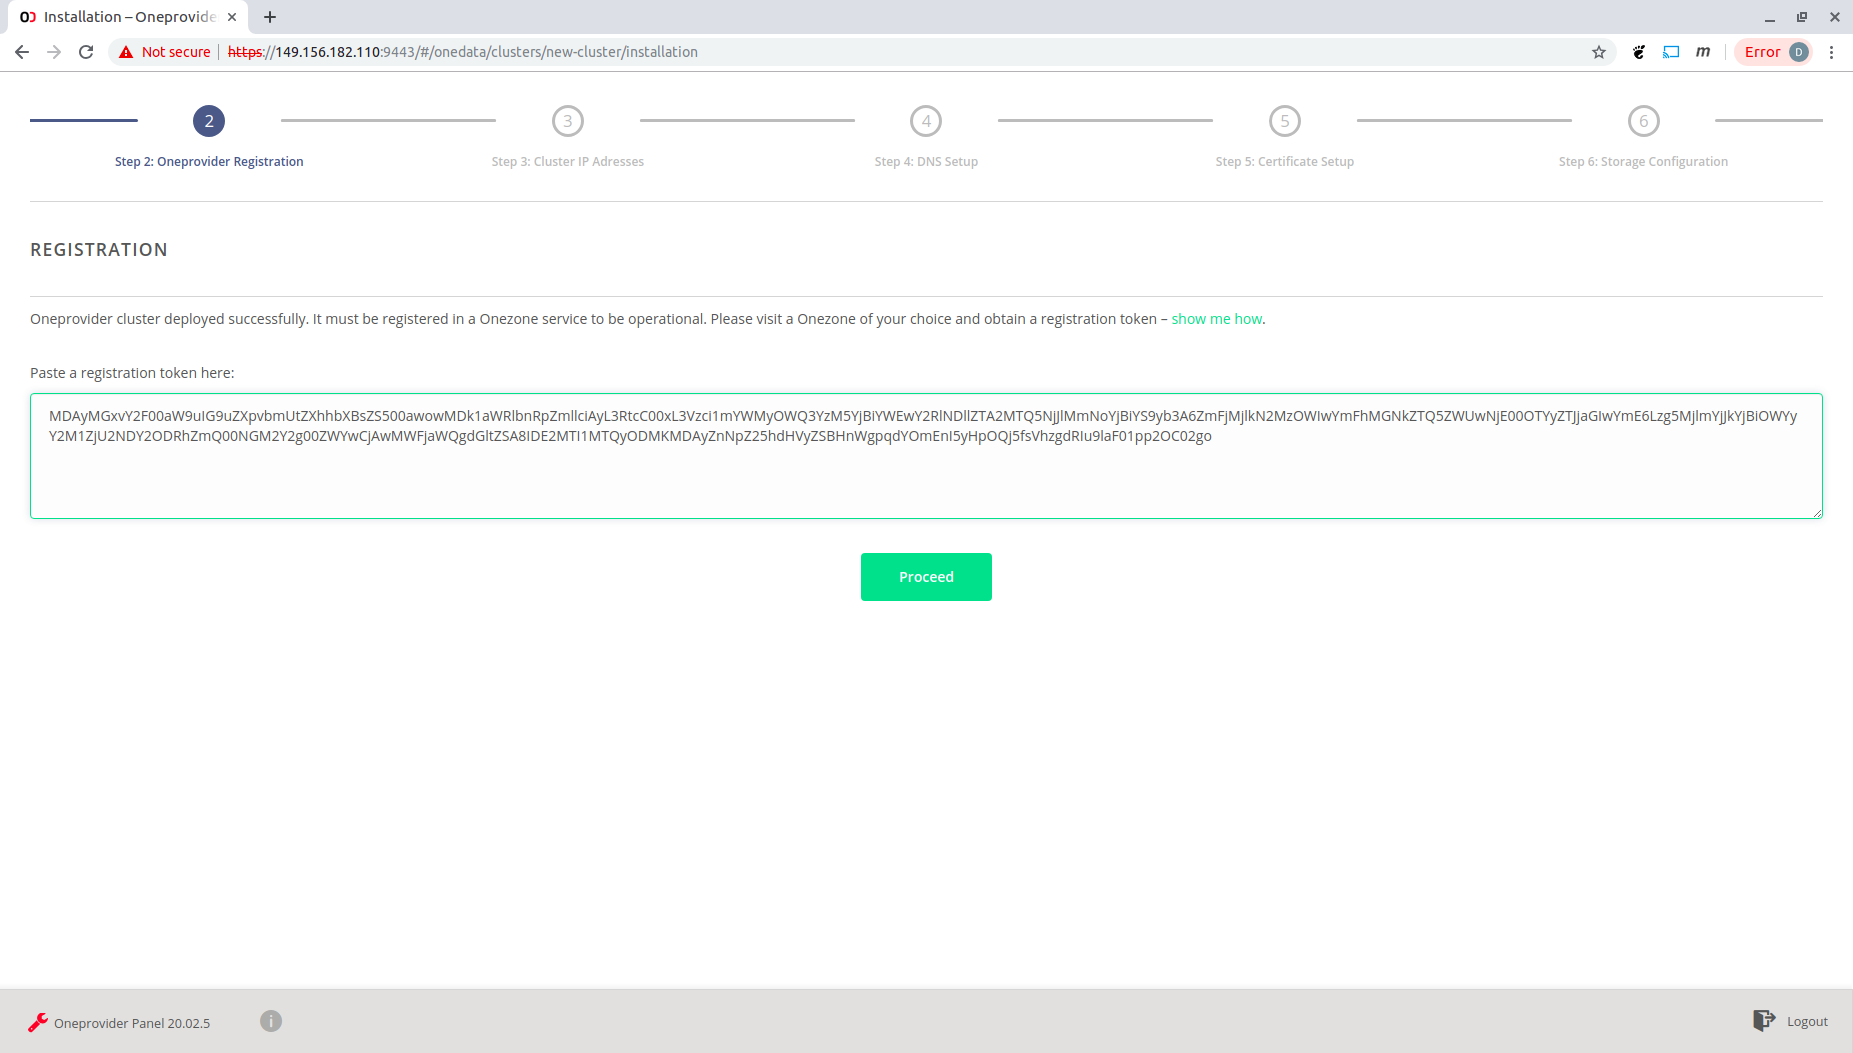Click 'Oneprovider Panel 20.02.5' version text
1853x1053 pixels.
click(x=132, y=1023)
